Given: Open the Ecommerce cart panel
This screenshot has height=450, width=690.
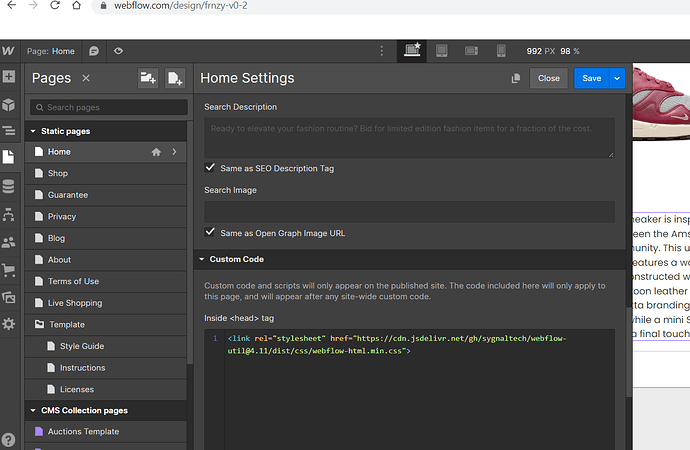Looking at the screenshot, I should tap(9, 269).
